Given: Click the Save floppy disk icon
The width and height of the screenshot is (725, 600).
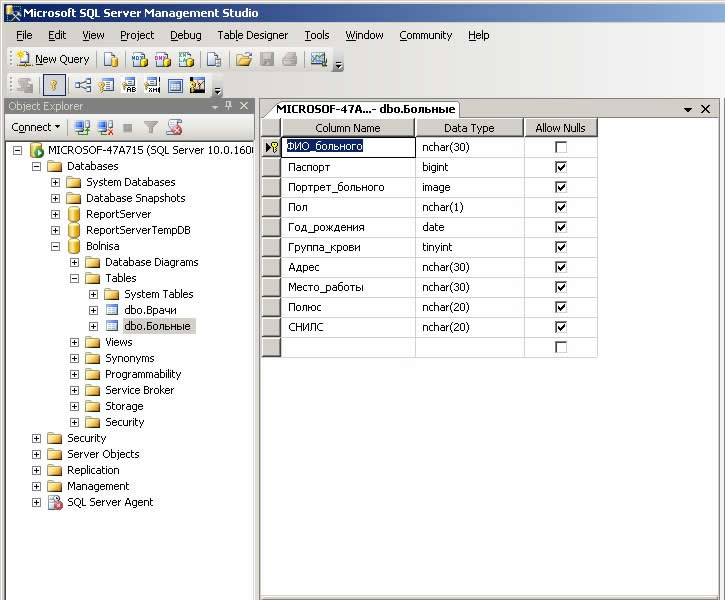Looking at the screenshot, I should 267,60.
